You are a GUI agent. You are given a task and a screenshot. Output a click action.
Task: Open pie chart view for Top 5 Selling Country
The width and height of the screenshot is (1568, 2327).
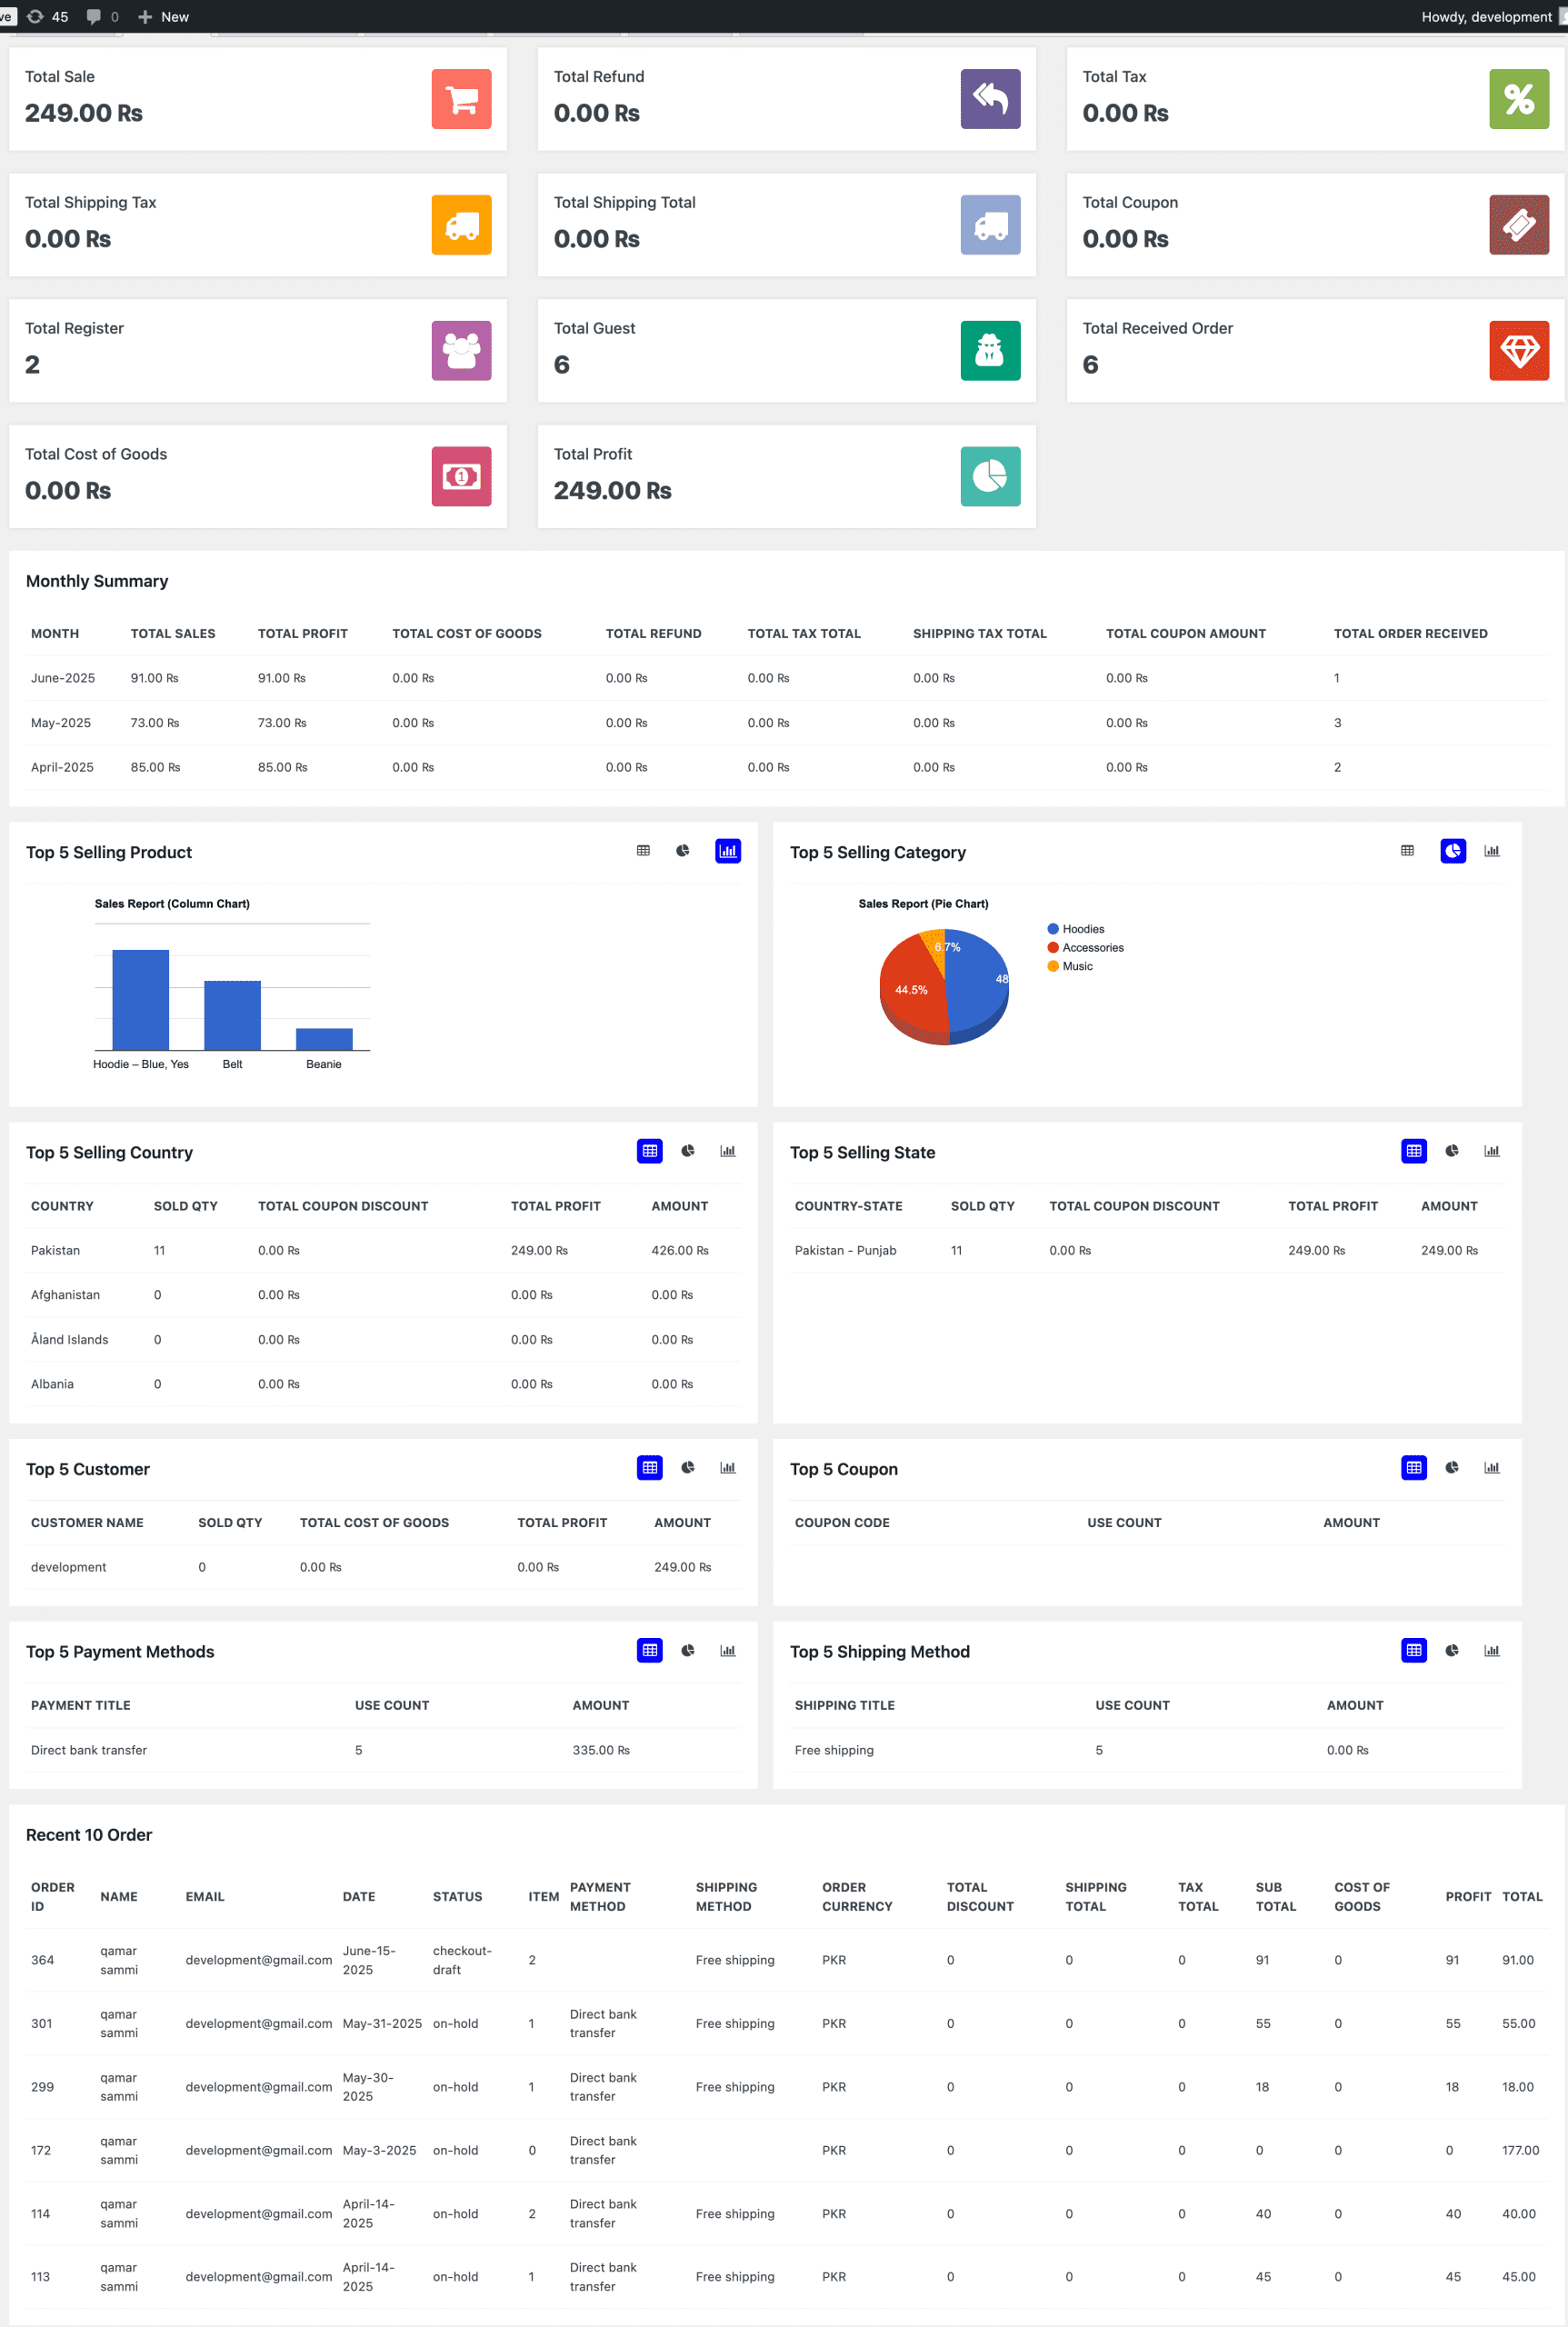pyautogui.click(x=688, y=1151)
